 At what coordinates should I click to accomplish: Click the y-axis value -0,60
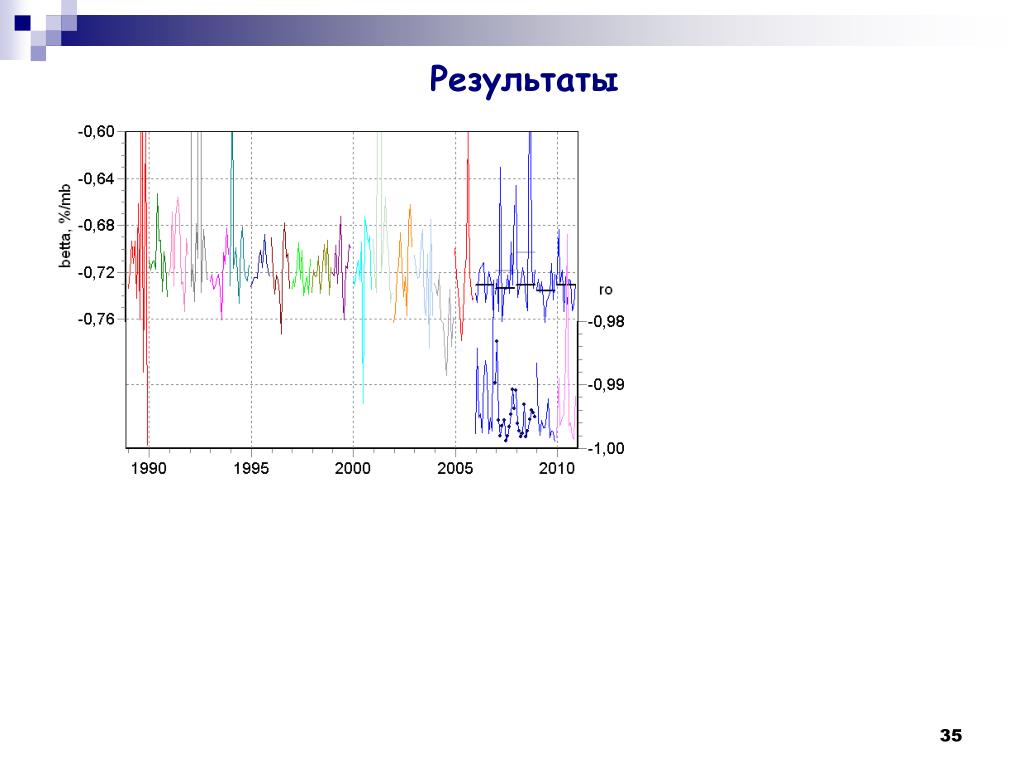(x=96, y=132)
